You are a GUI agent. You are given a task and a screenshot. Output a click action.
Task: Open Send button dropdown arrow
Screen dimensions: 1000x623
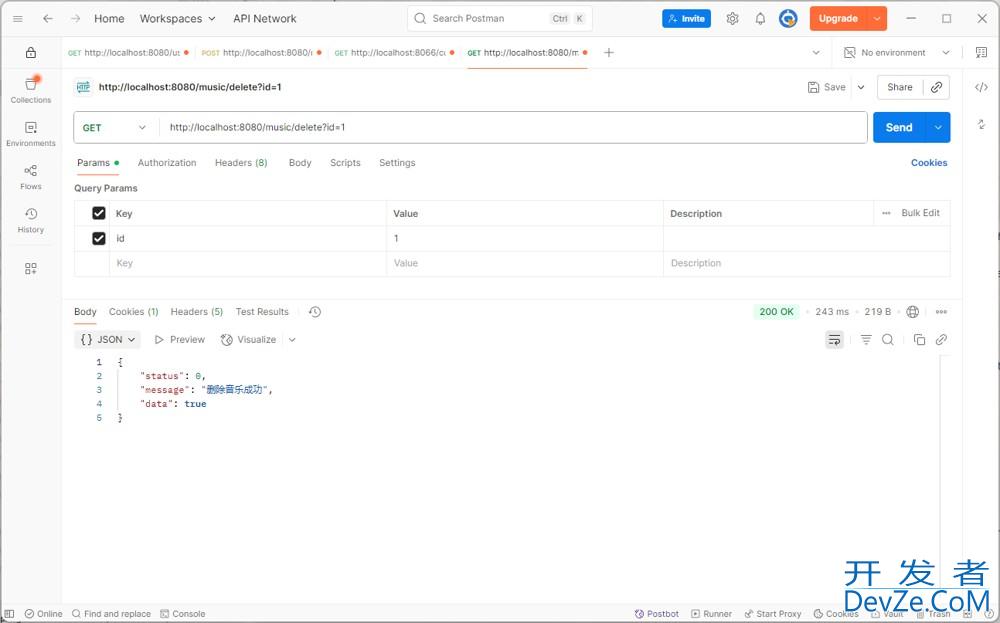(x=938, y=128)
